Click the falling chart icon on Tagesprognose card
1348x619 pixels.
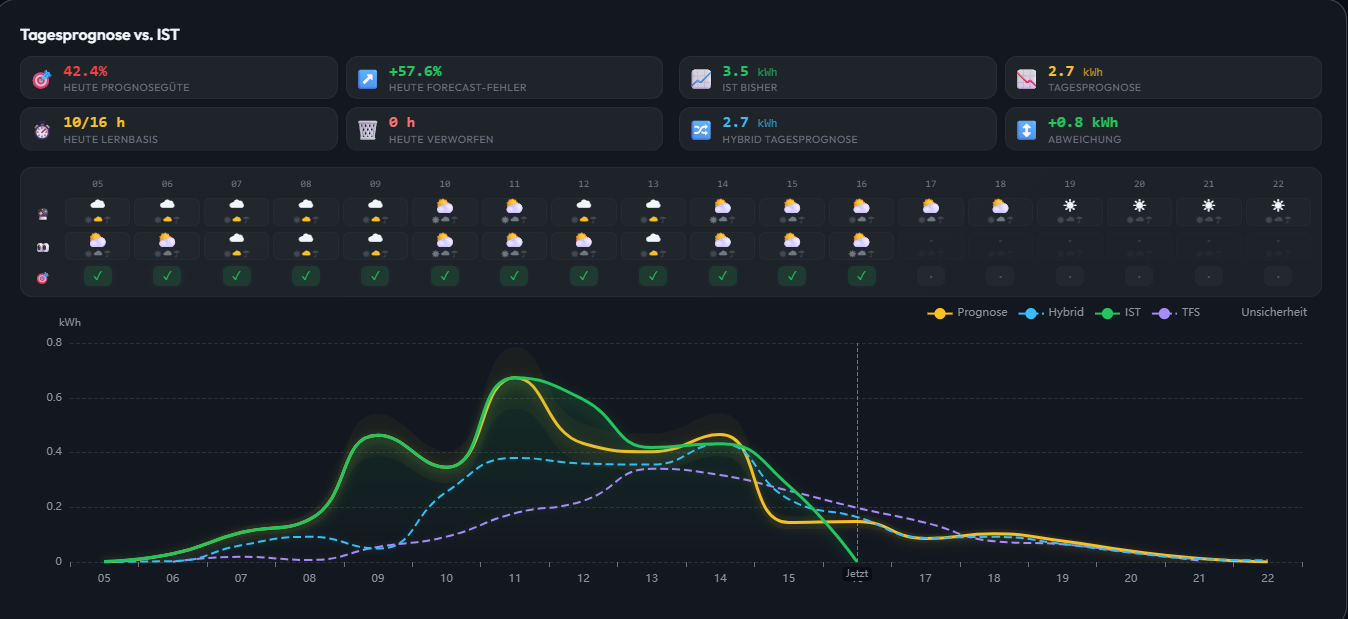coord(1027,78)
